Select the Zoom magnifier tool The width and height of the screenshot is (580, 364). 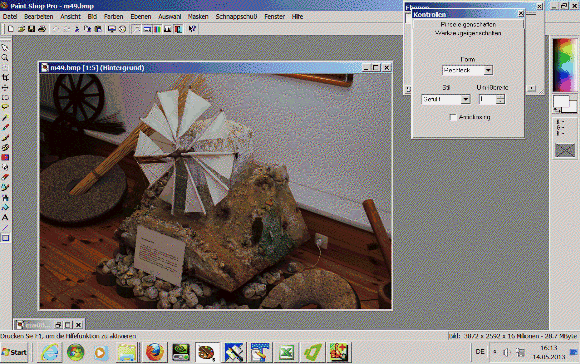click(x=5, y=58)
